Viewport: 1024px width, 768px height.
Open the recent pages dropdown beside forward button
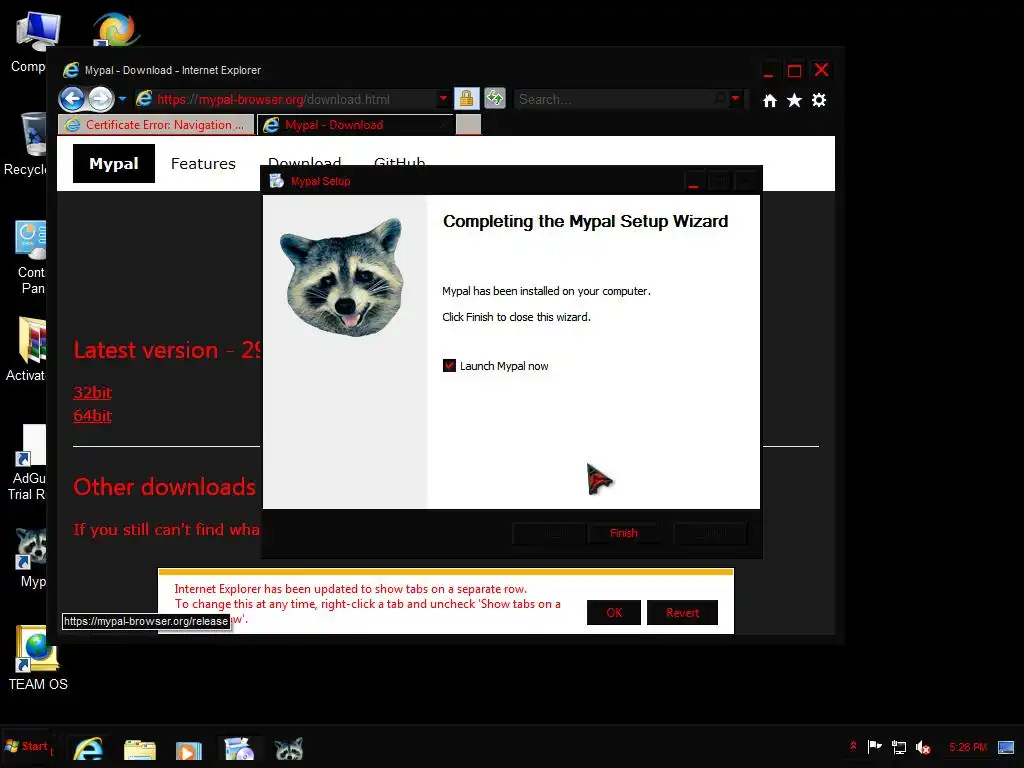click(122, 99)
